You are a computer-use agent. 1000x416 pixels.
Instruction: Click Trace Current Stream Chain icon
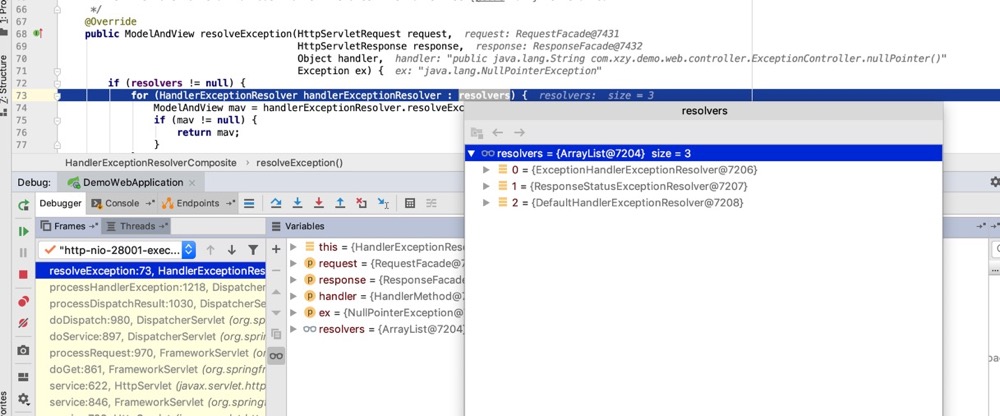click(x=432, y=204)
